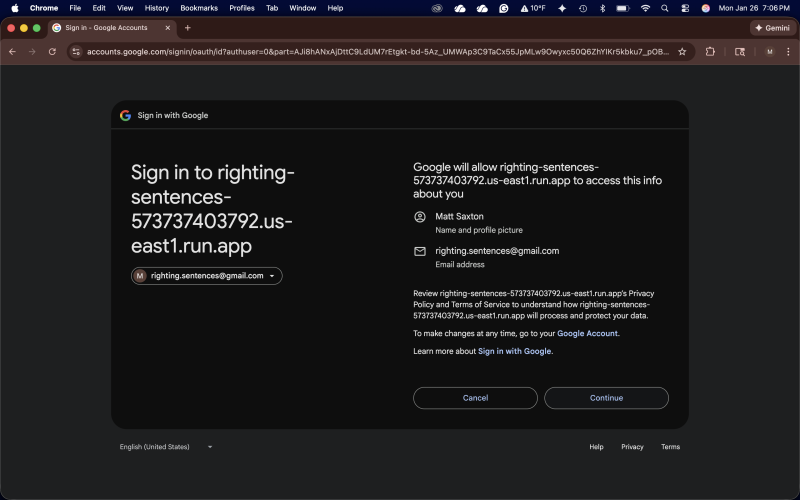Screen dimensions: 800x500
Task: Close the Sign in - Google Accounts tab
Action: coord(167,28)
